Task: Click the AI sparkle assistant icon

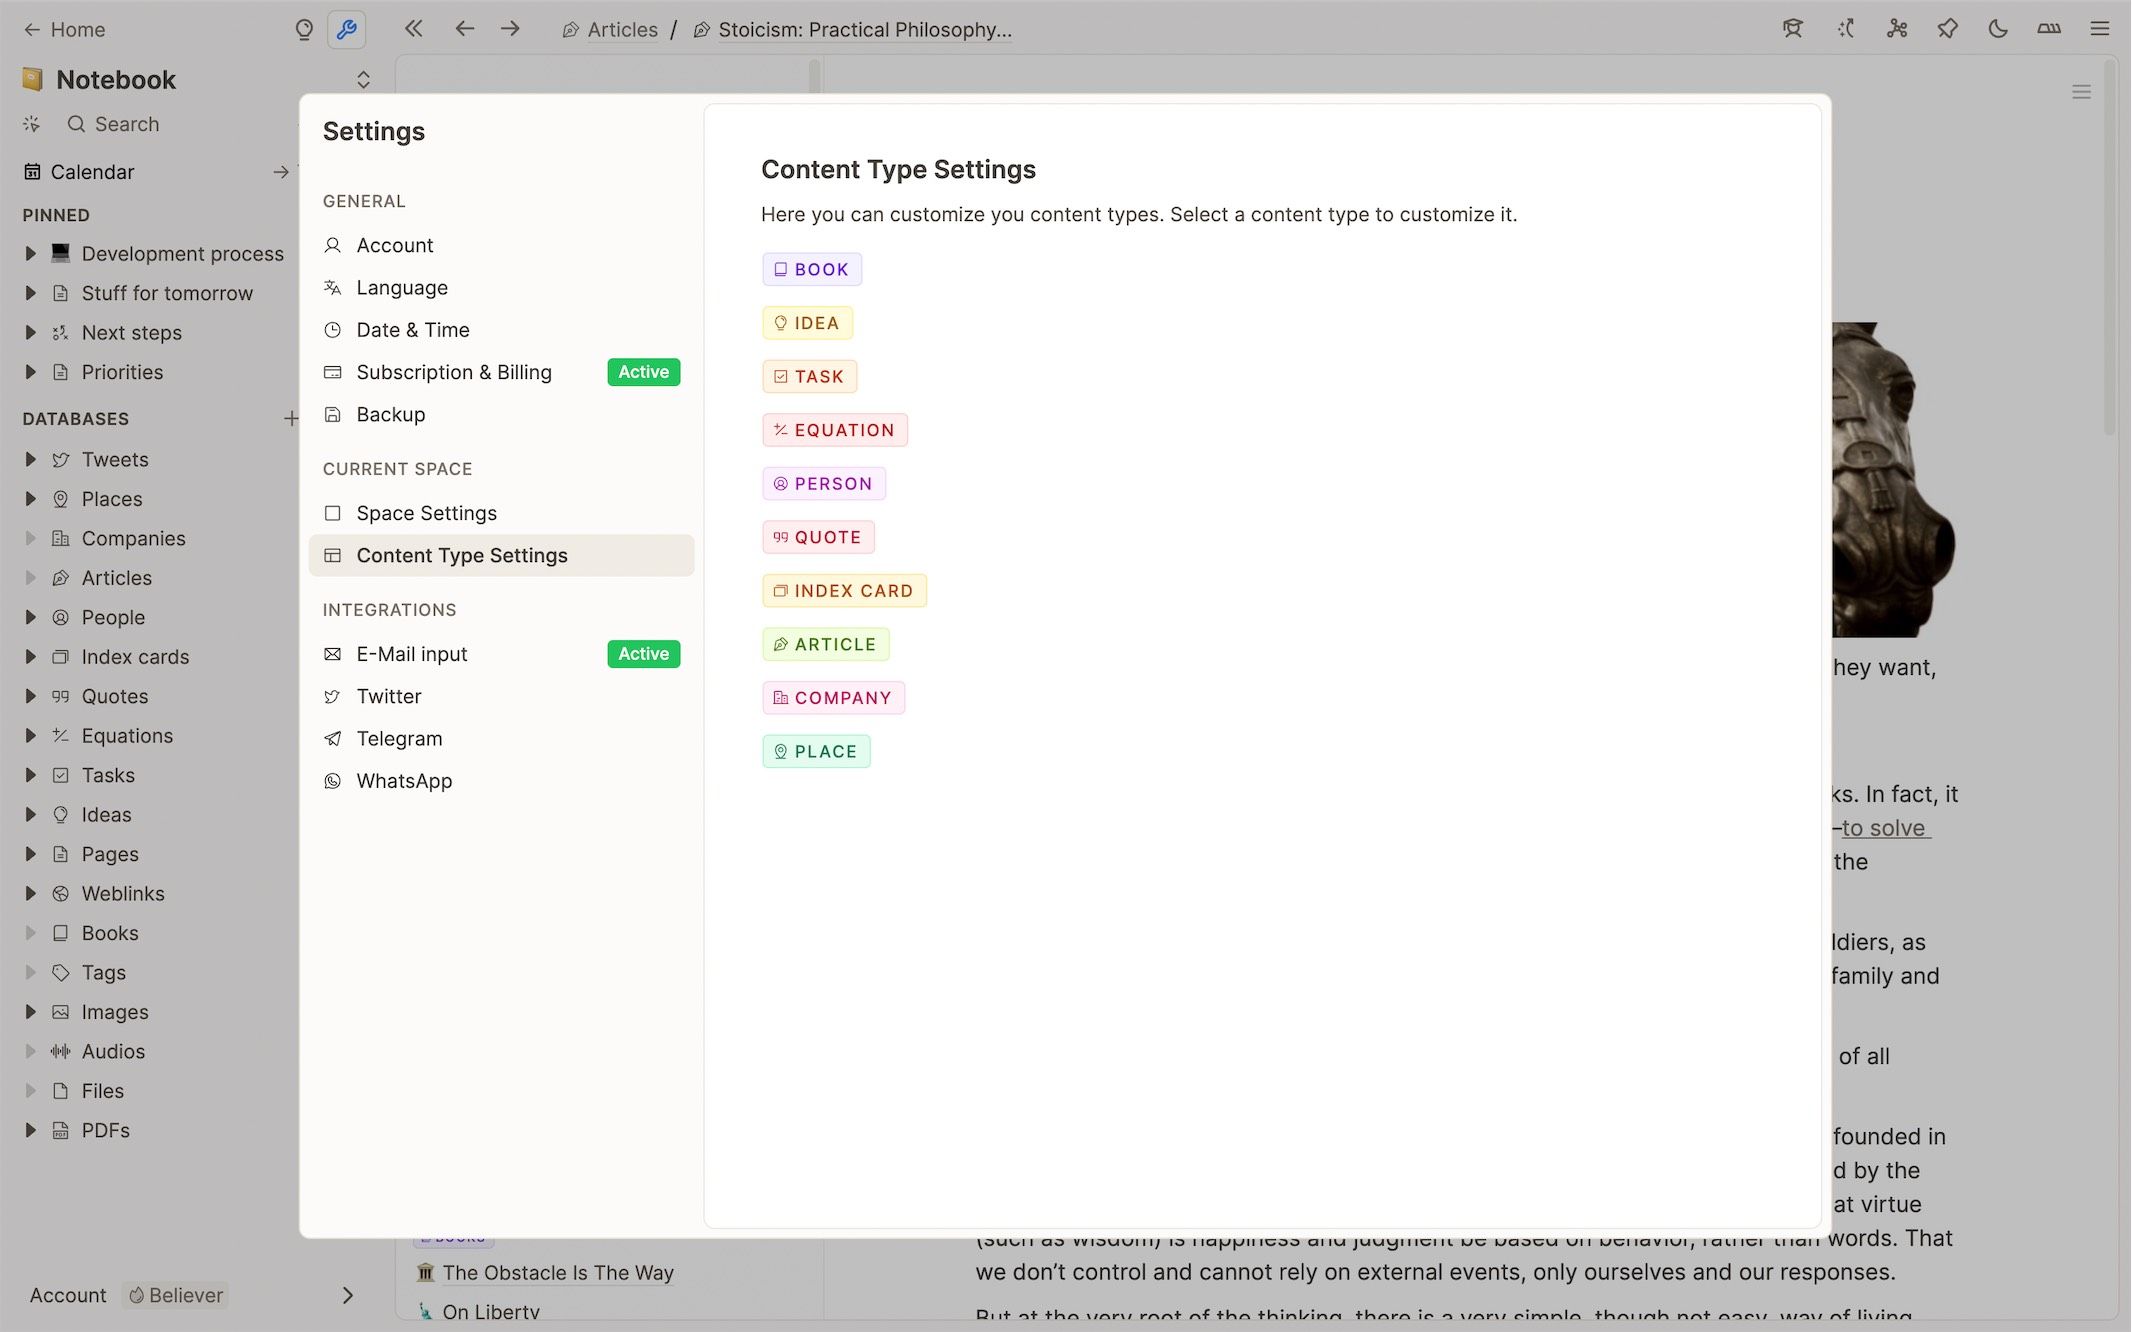Action: point(1846,29)
